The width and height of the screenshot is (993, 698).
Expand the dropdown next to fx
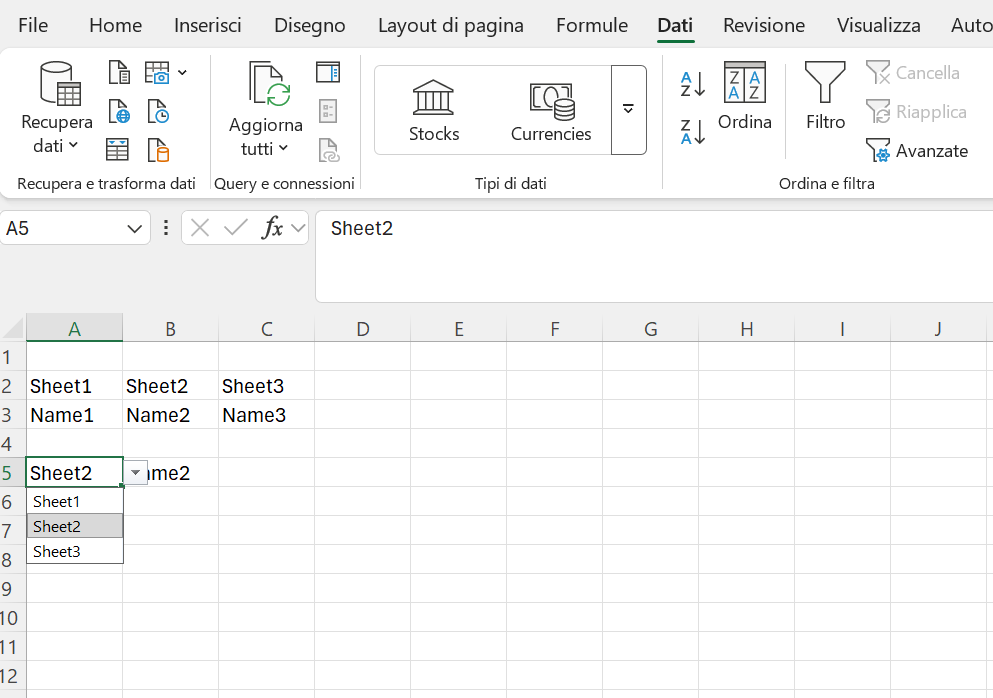pos(298,228)
